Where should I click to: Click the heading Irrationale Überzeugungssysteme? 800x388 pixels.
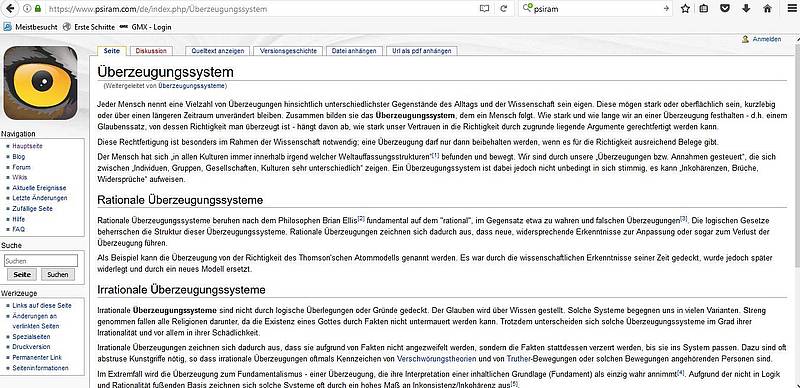pyautogui.click(x=181, y=290)
